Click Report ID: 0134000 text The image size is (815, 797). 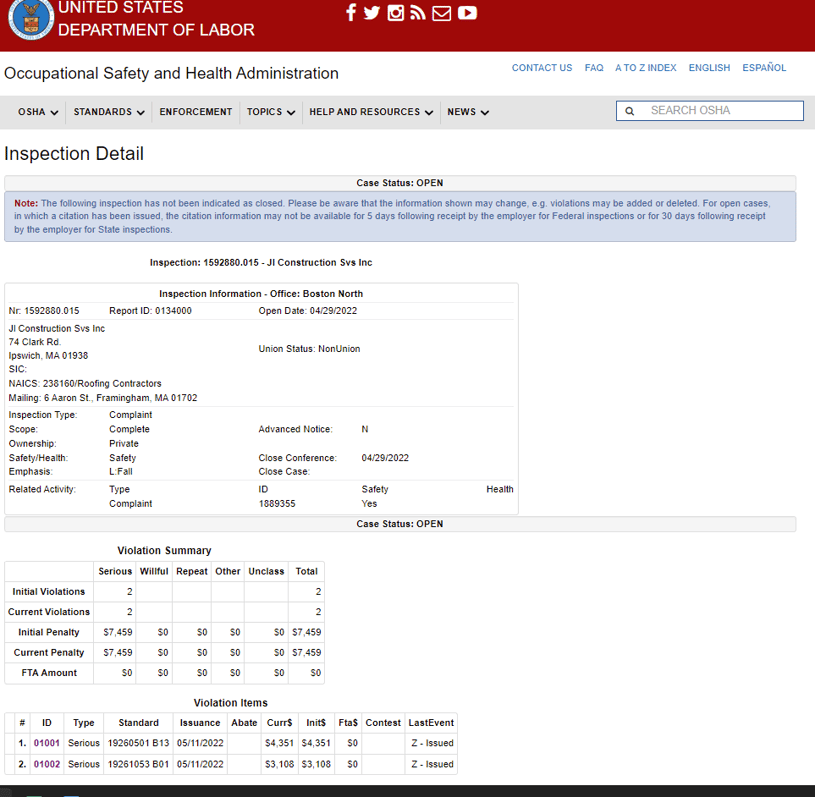[x=150, y=311]
